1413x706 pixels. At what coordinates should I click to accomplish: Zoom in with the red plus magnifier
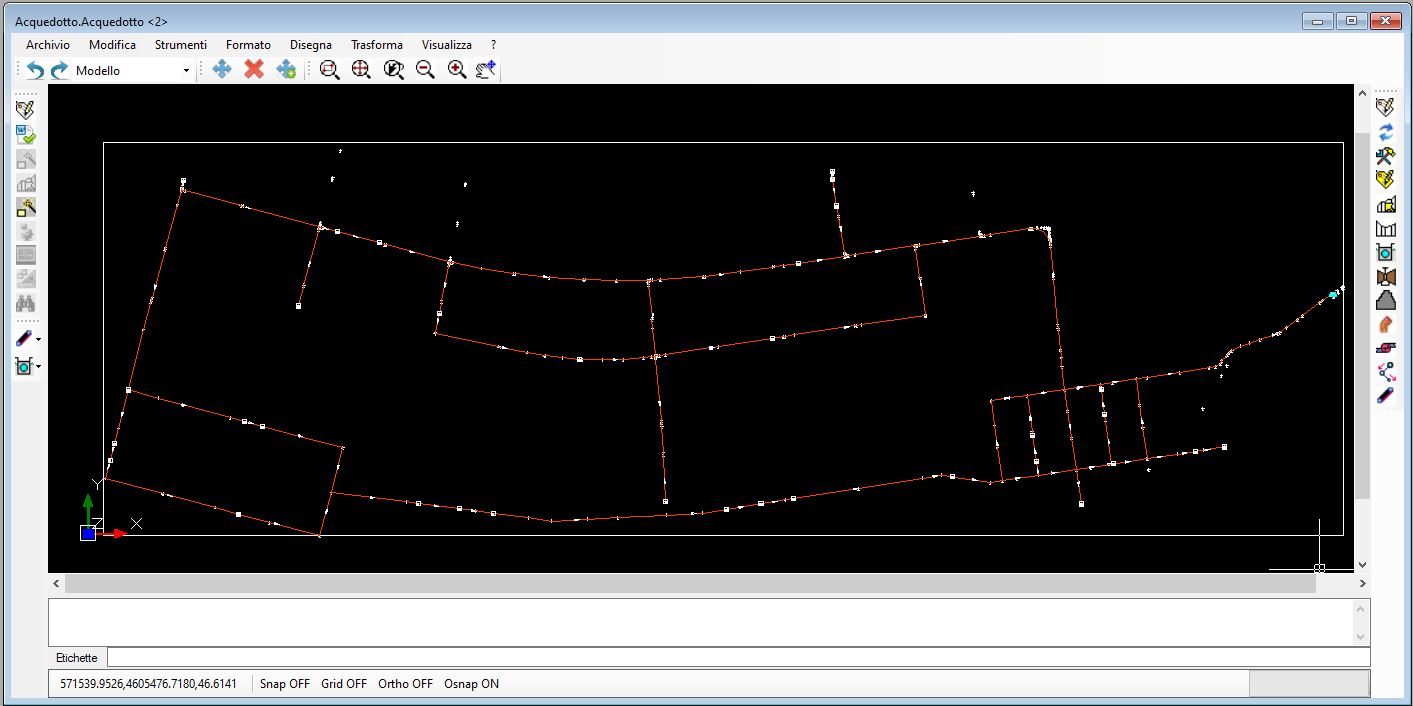coord(457,69)
